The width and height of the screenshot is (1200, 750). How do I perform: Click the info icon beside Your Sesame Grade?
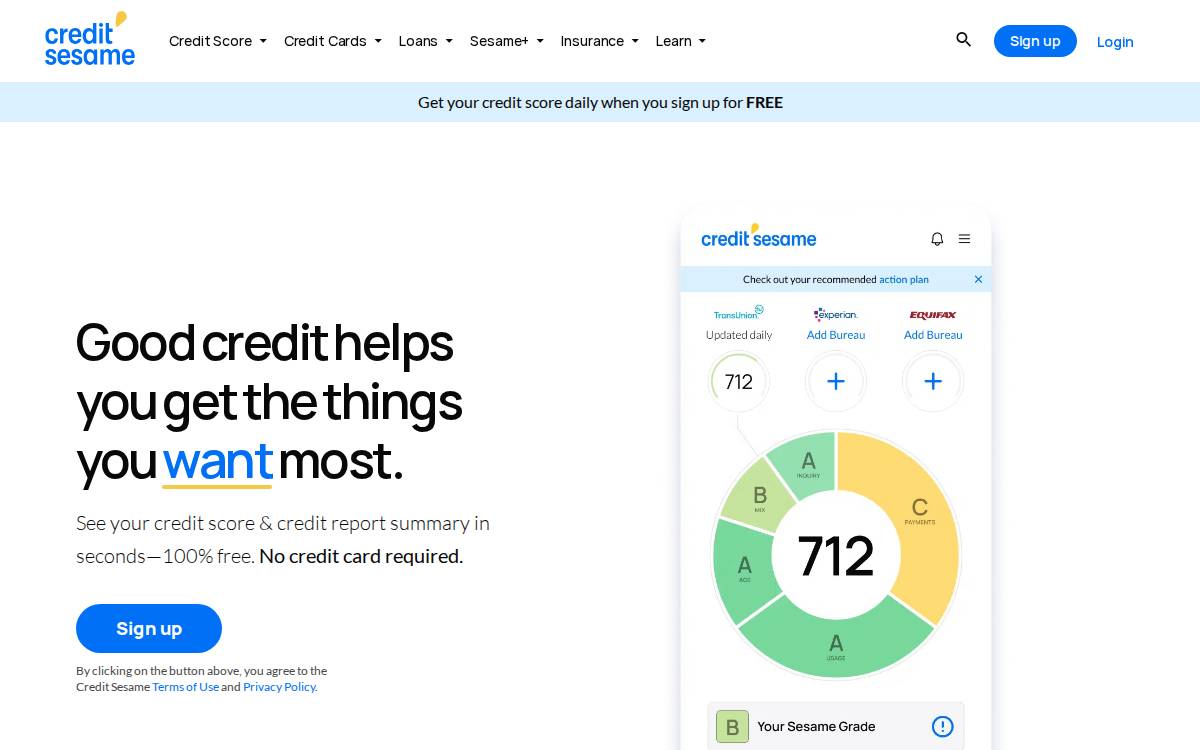pos(942,727)
